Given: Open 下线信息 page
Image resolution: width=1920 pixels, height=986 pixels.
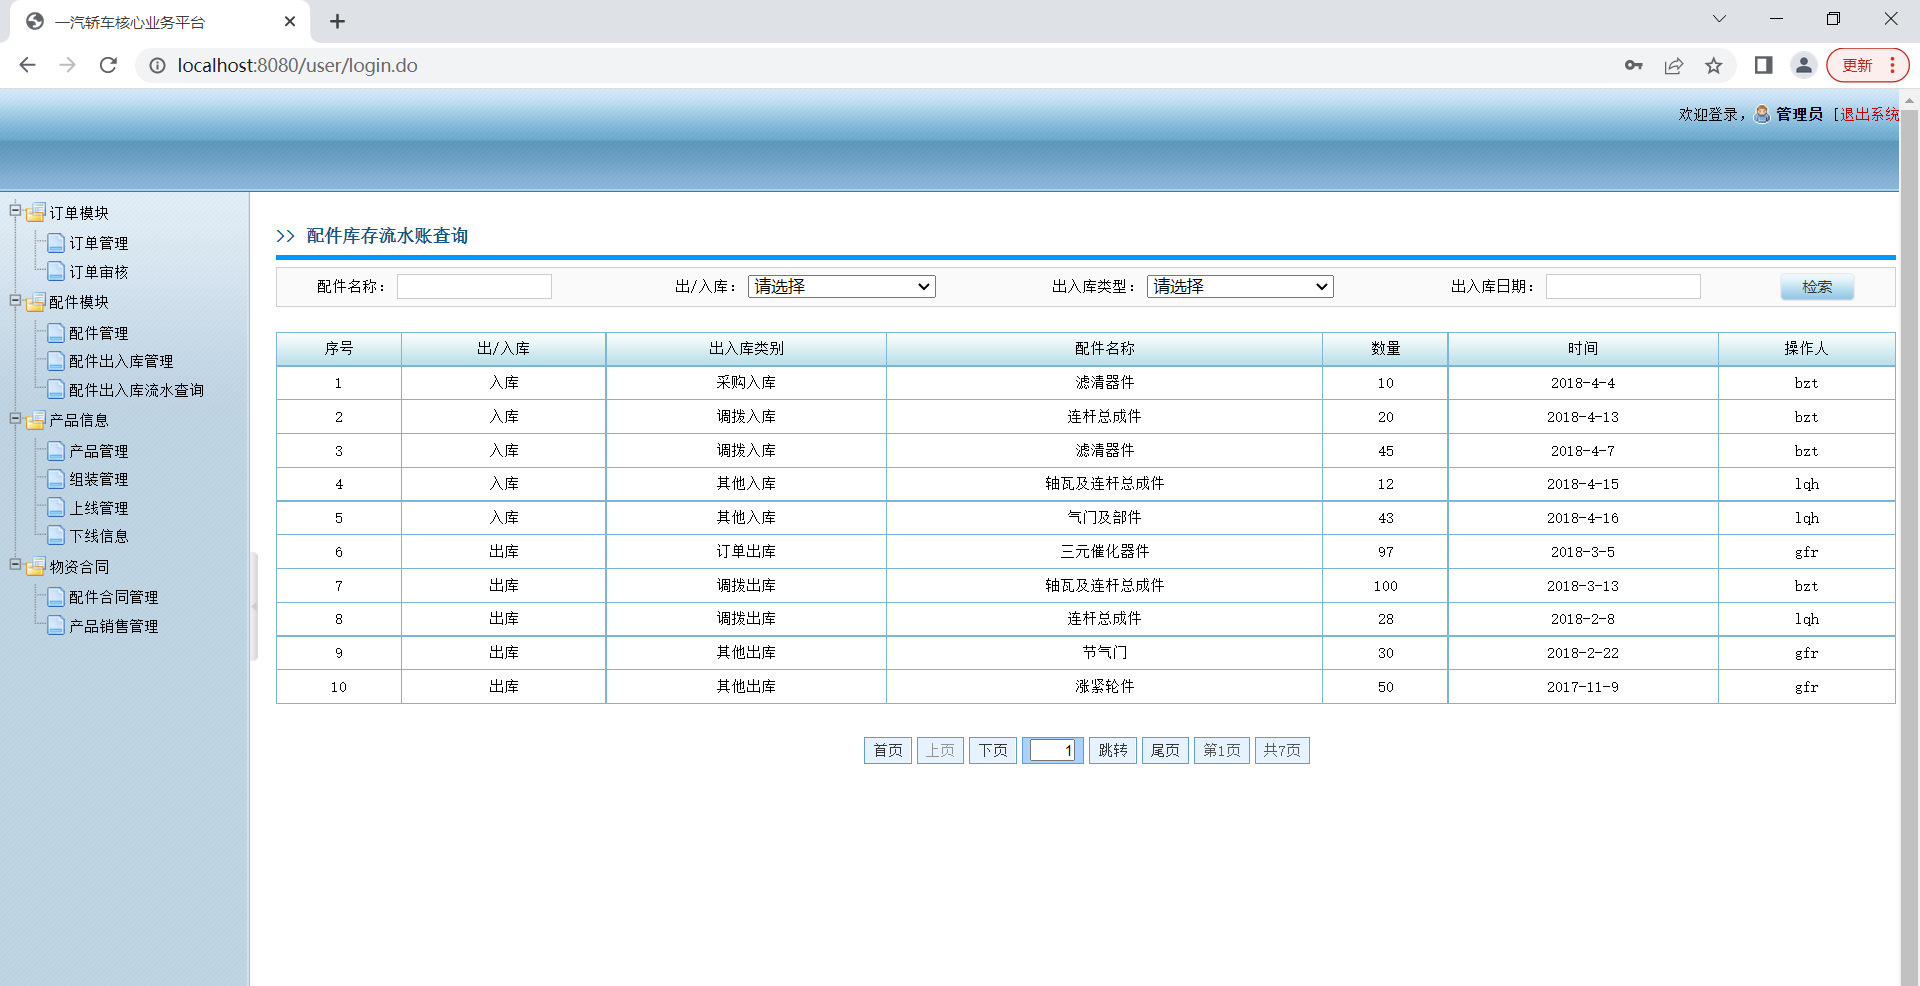Looking at the screenshot, I should [98, 536].
